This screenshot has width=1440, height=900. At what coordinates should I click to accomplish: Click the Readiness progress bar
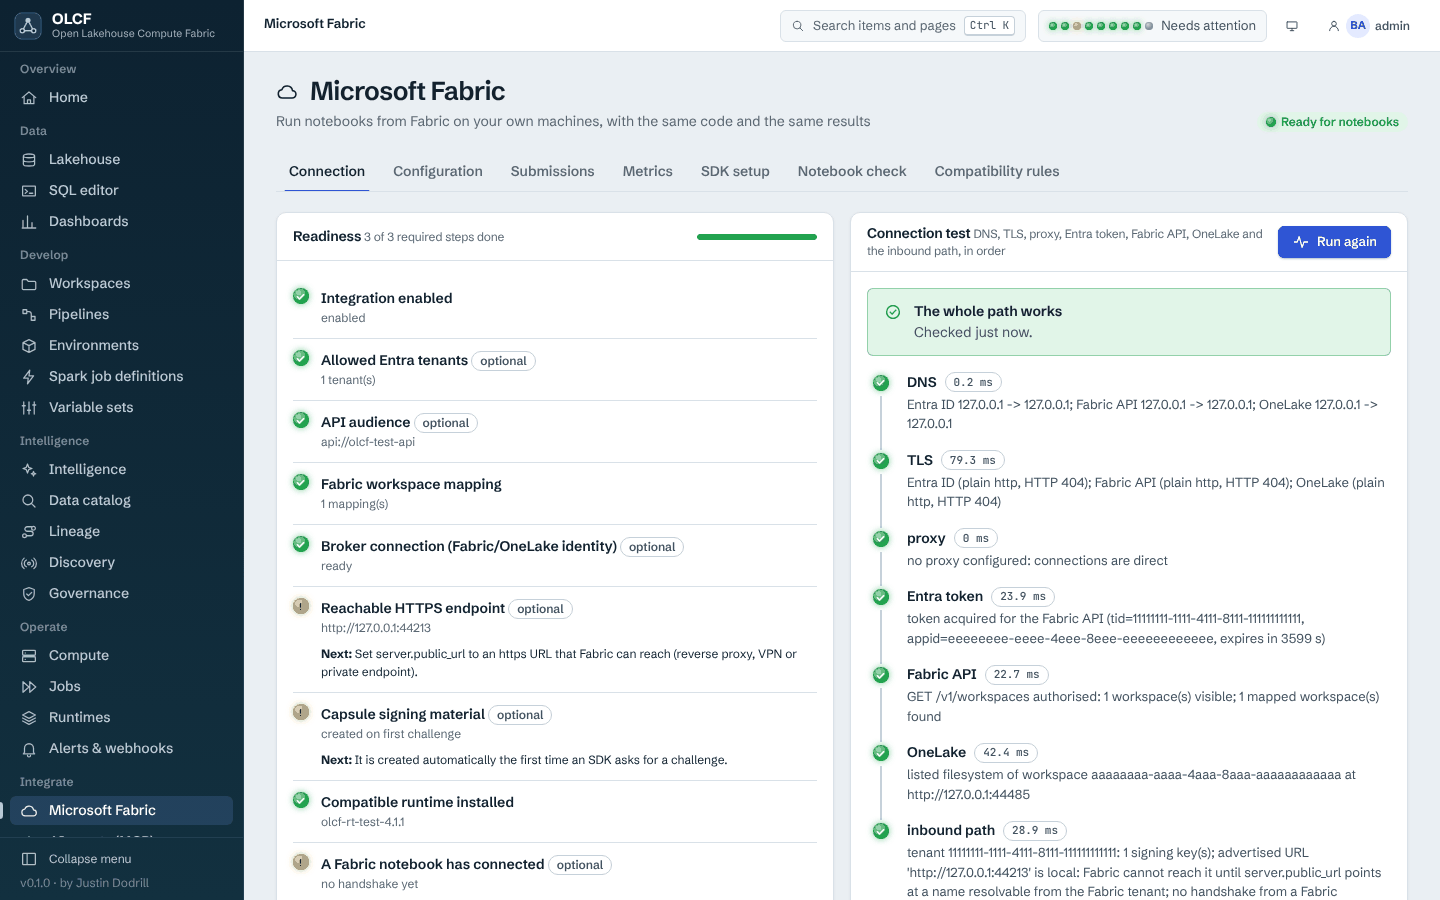tap(757, 237)
